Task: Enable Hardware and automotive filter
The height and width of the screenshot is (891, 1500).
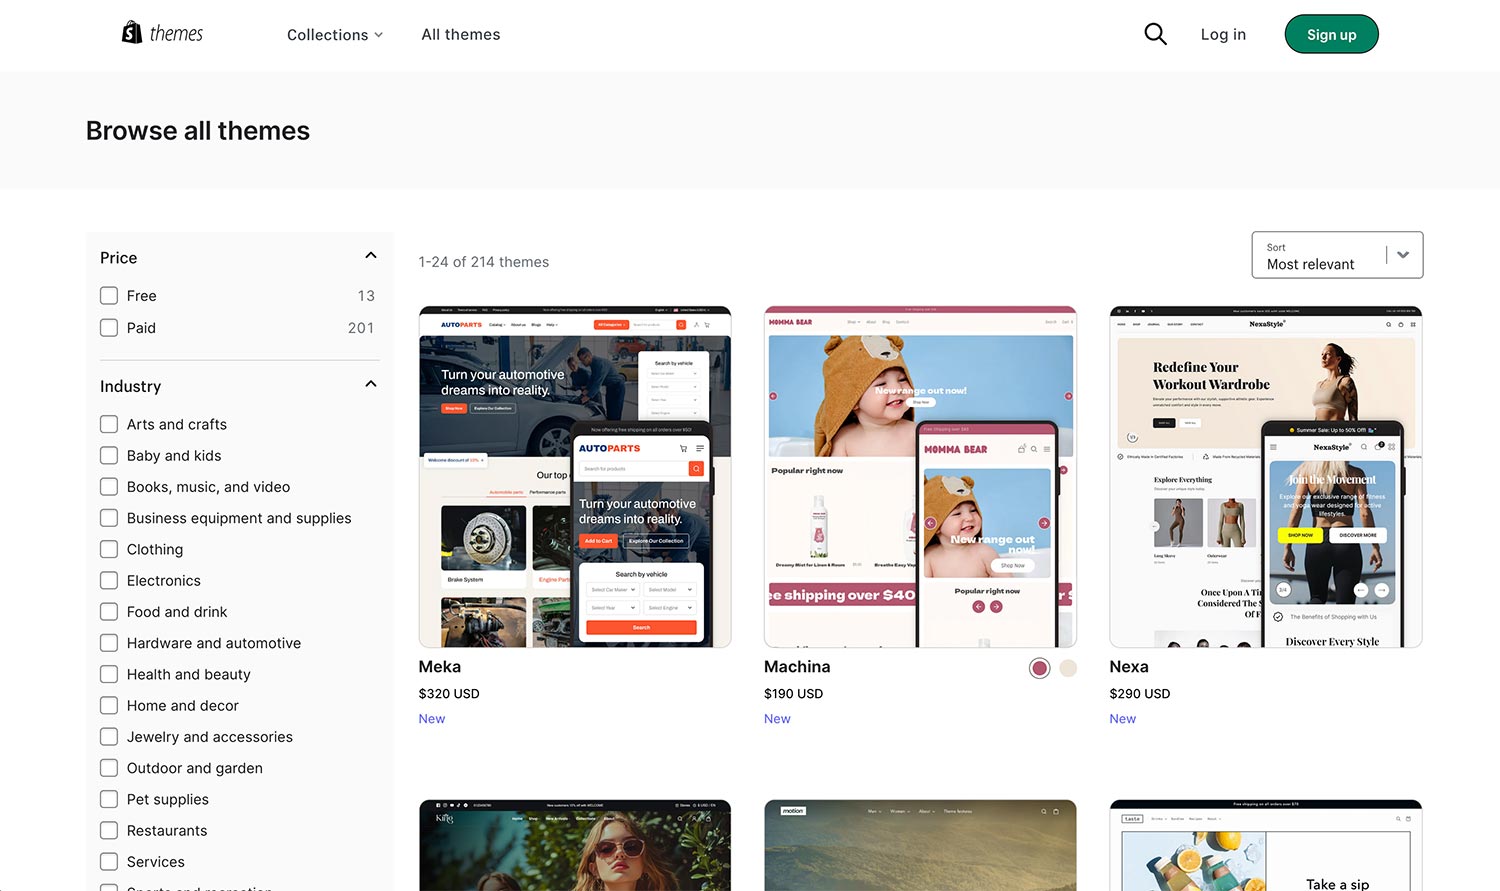Action: click(109, 643)
